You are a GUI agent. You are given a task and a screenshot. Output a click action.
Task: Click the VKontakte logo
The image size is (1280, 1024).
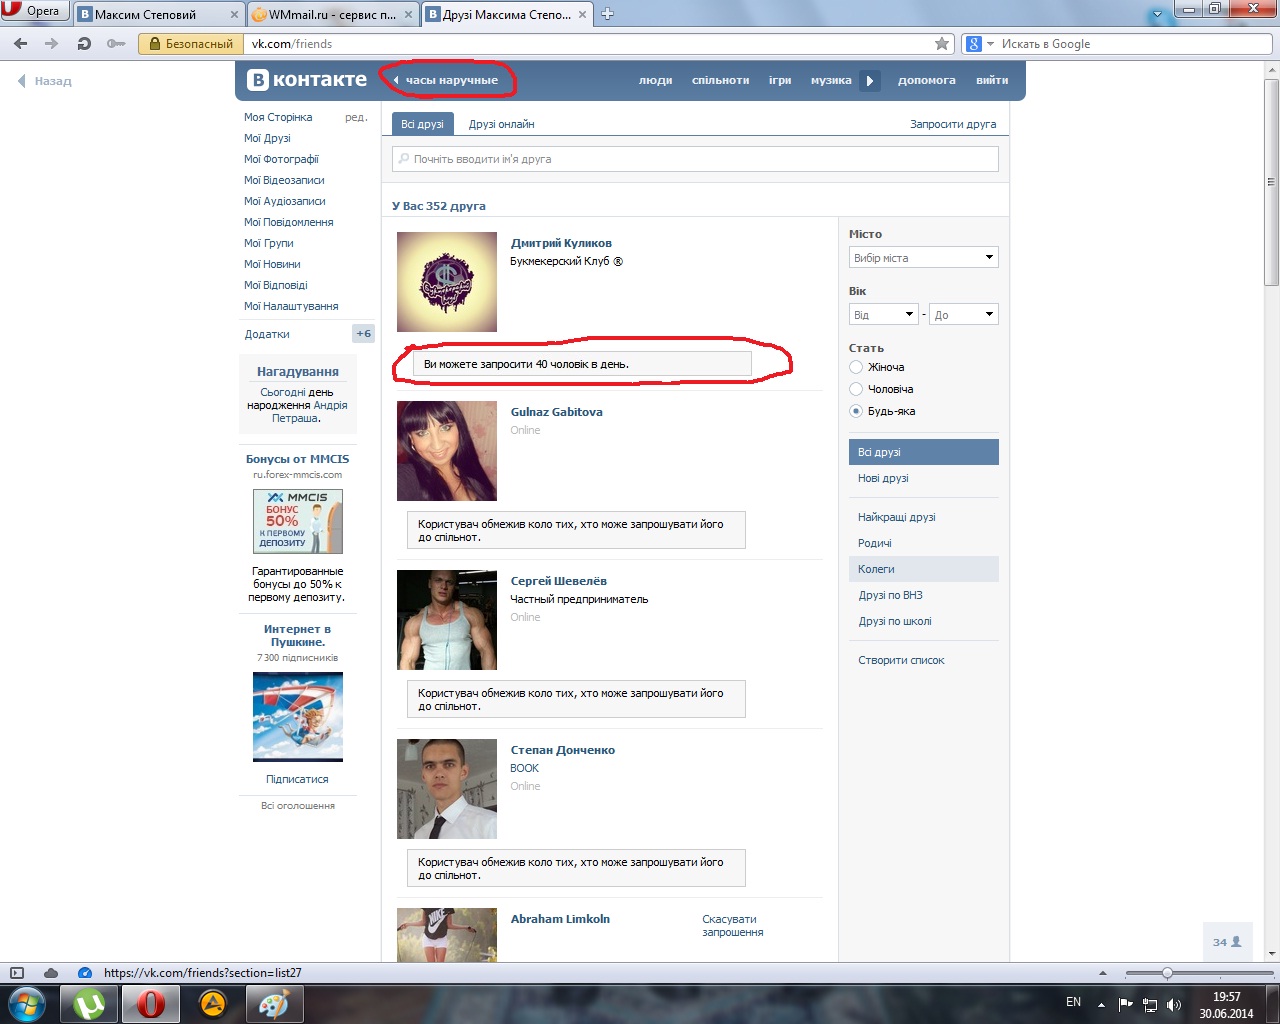[307, 80]
